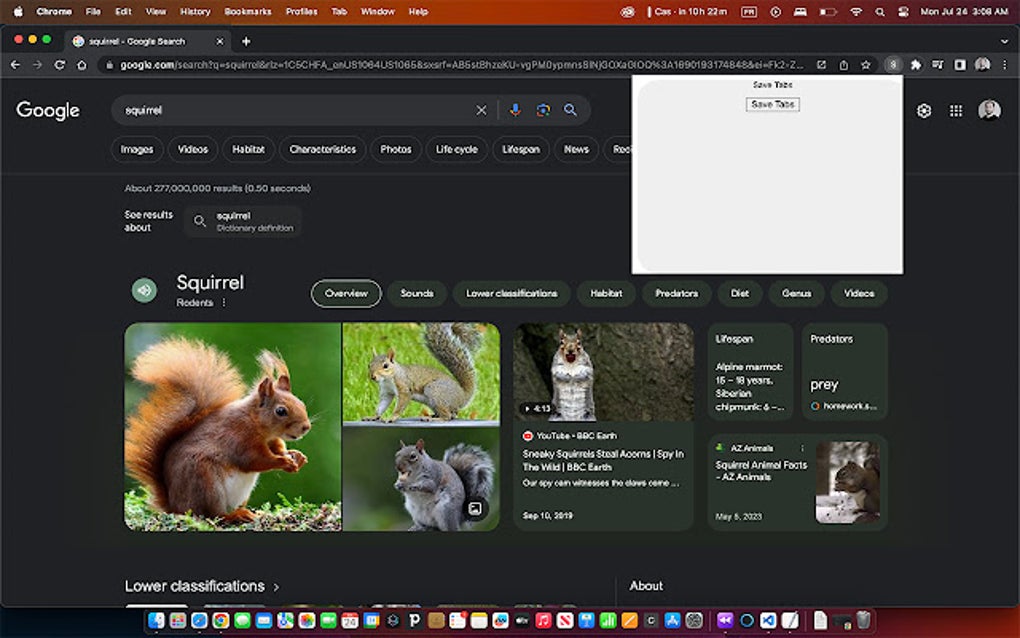Play the Squirrel pronunciation speaker icon
1020x638 pixels.
[144, 289]
